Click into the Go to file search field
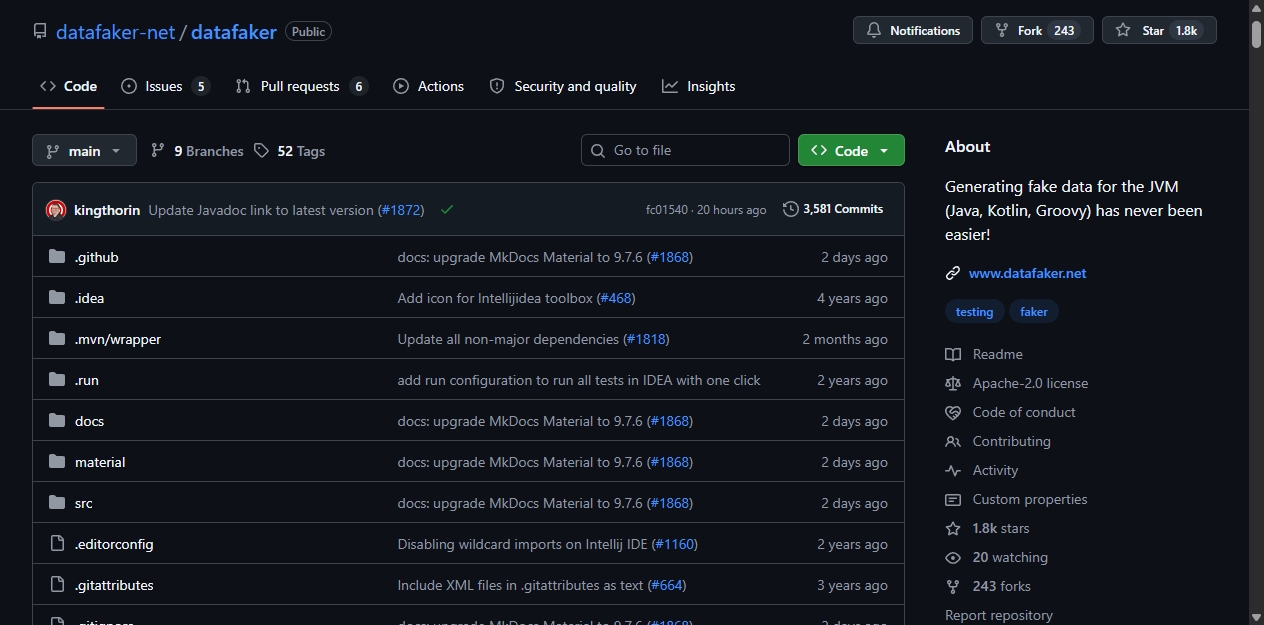Screen dimensions: 1264x625 coord(685,150)
